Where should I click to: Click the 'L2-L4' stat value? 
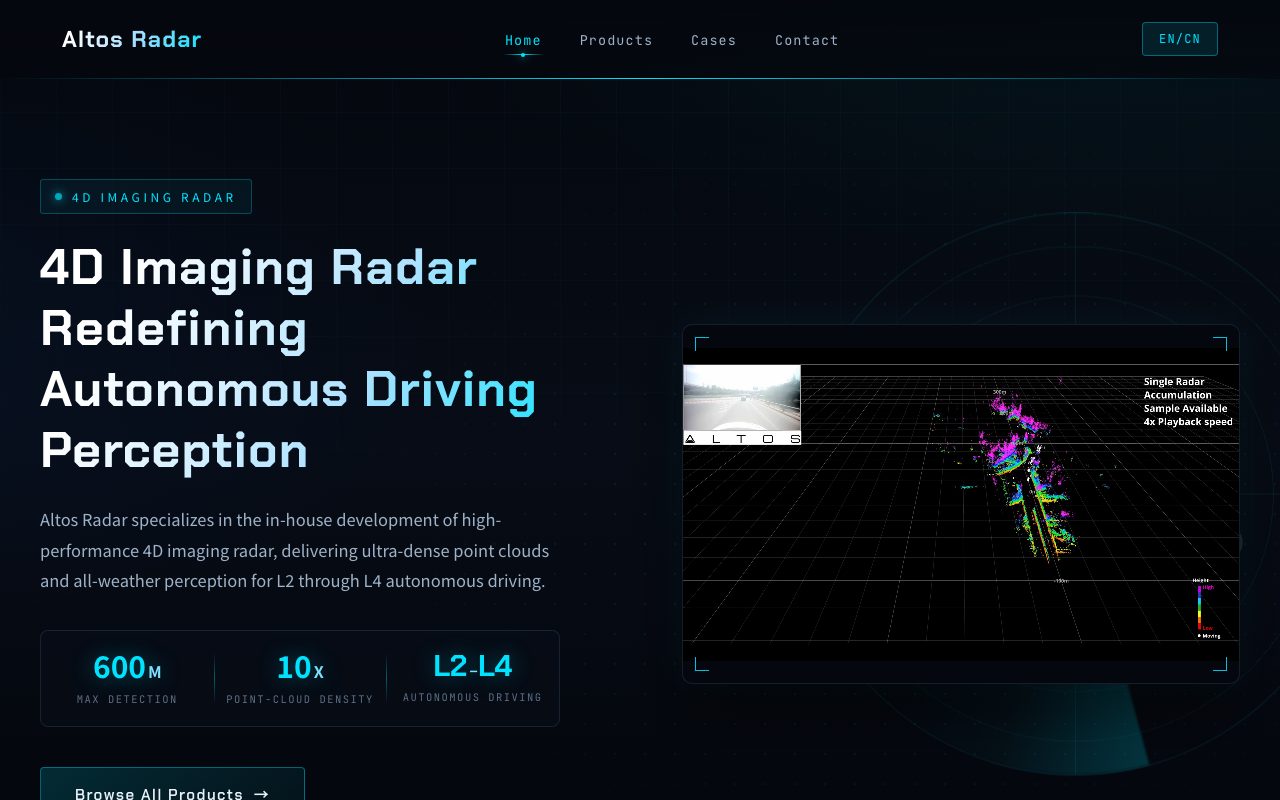click(x=473, y=666)
